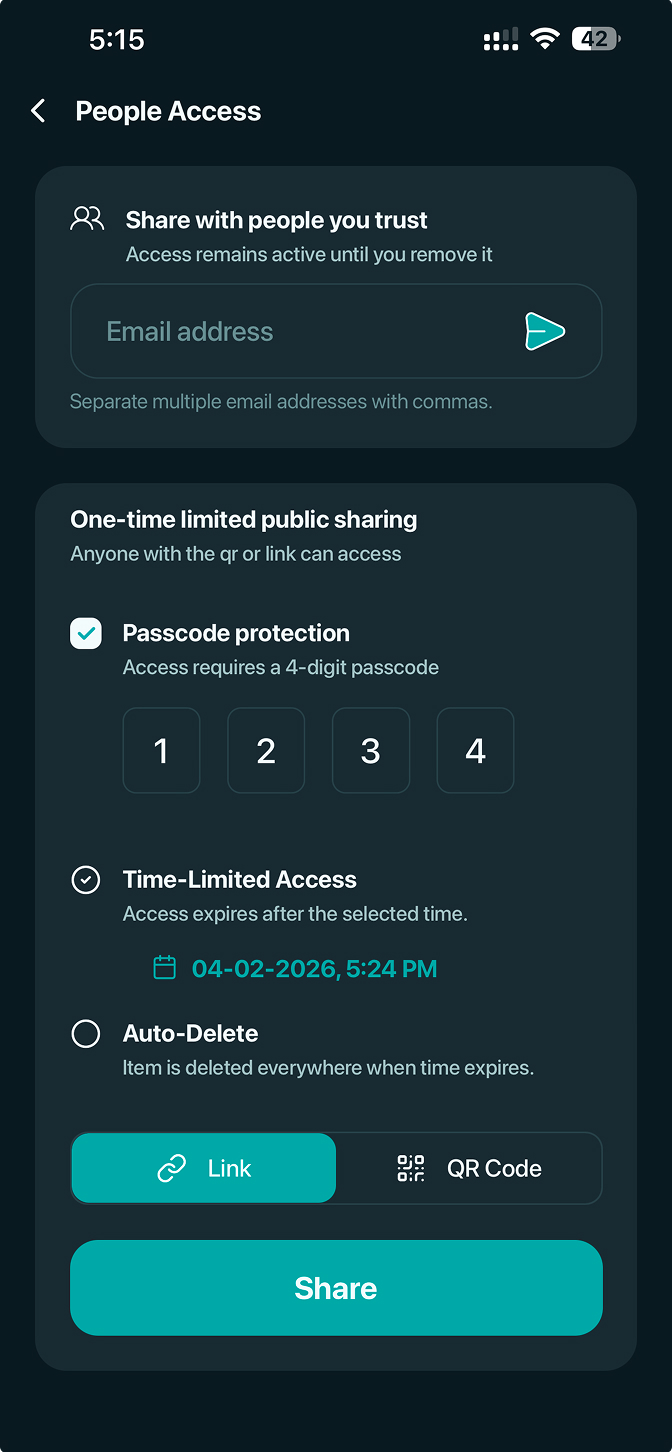Select the first passcode digit box

[161, 751]
